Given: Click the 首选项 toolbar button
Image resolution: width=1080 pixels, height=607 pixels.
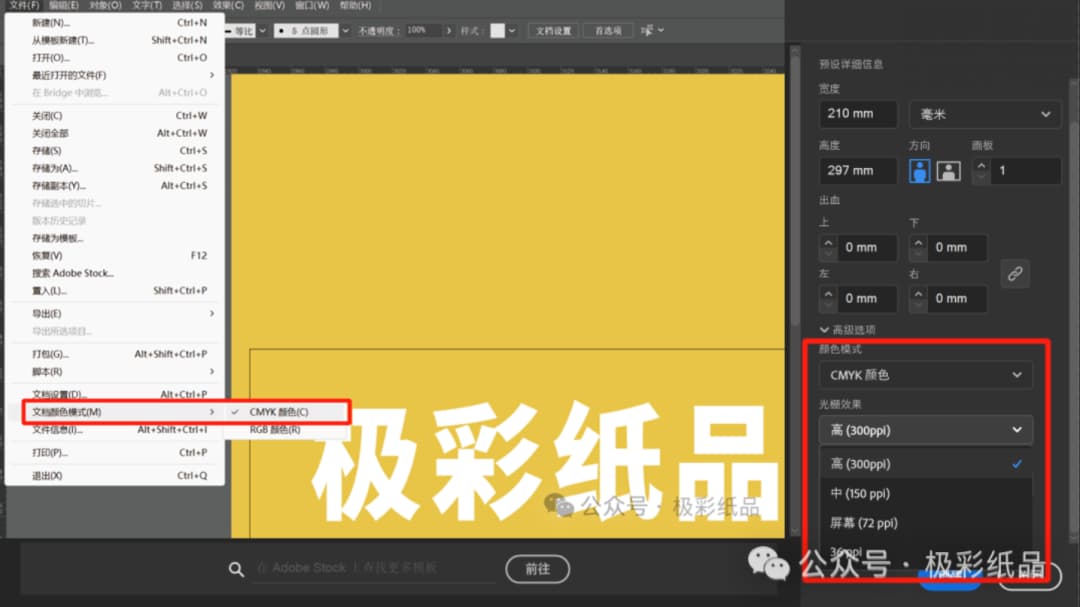Looking at the screenshot, I should pos(608,30).
